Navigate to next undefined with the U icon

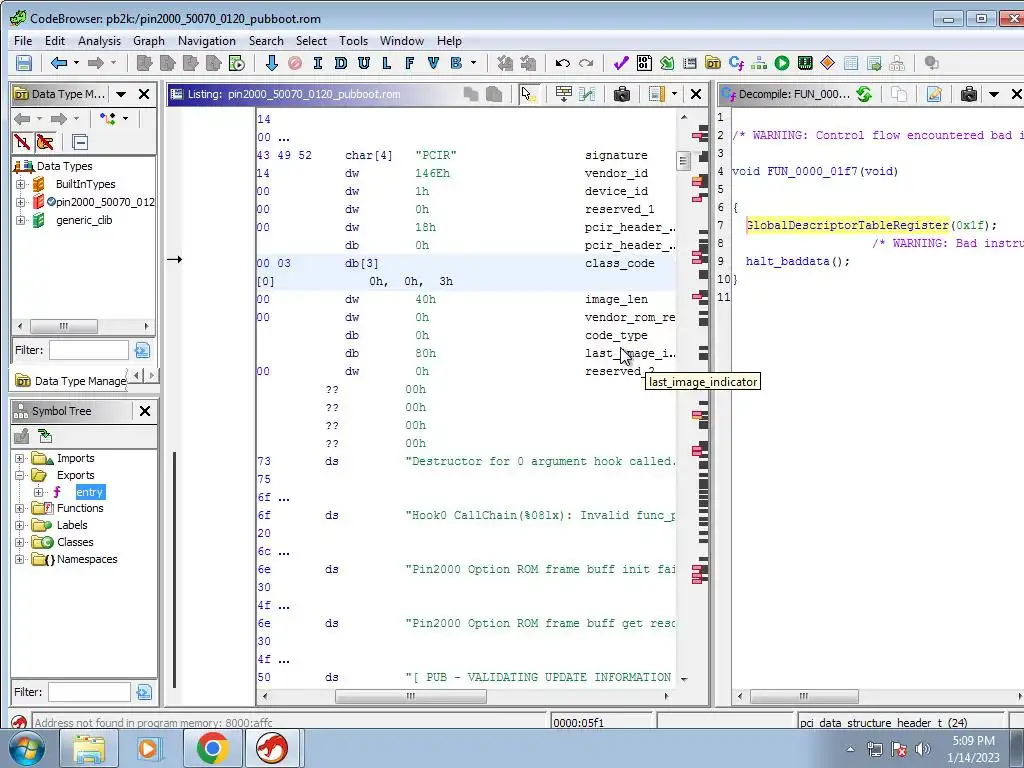[364, 63]
